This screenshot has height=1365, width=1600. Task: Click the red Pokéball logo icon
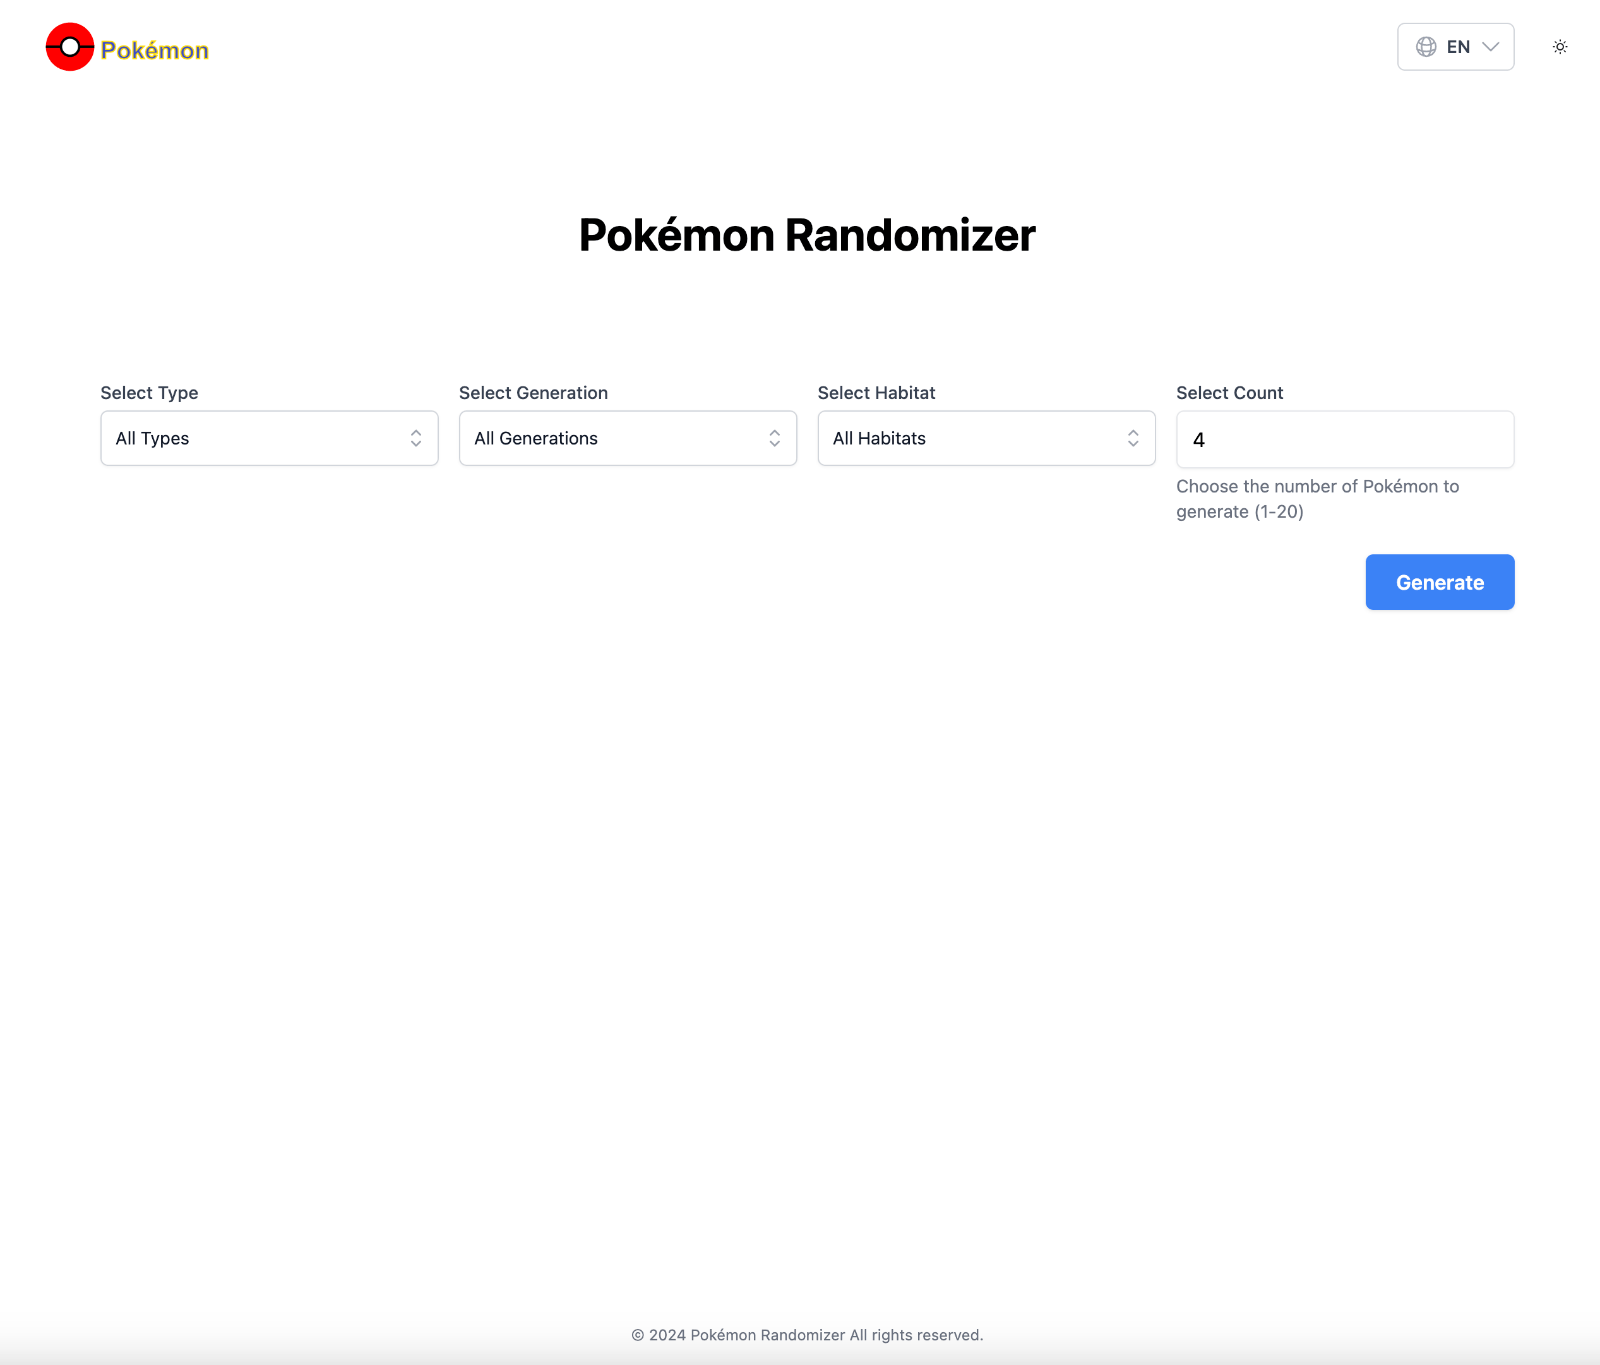70,47
